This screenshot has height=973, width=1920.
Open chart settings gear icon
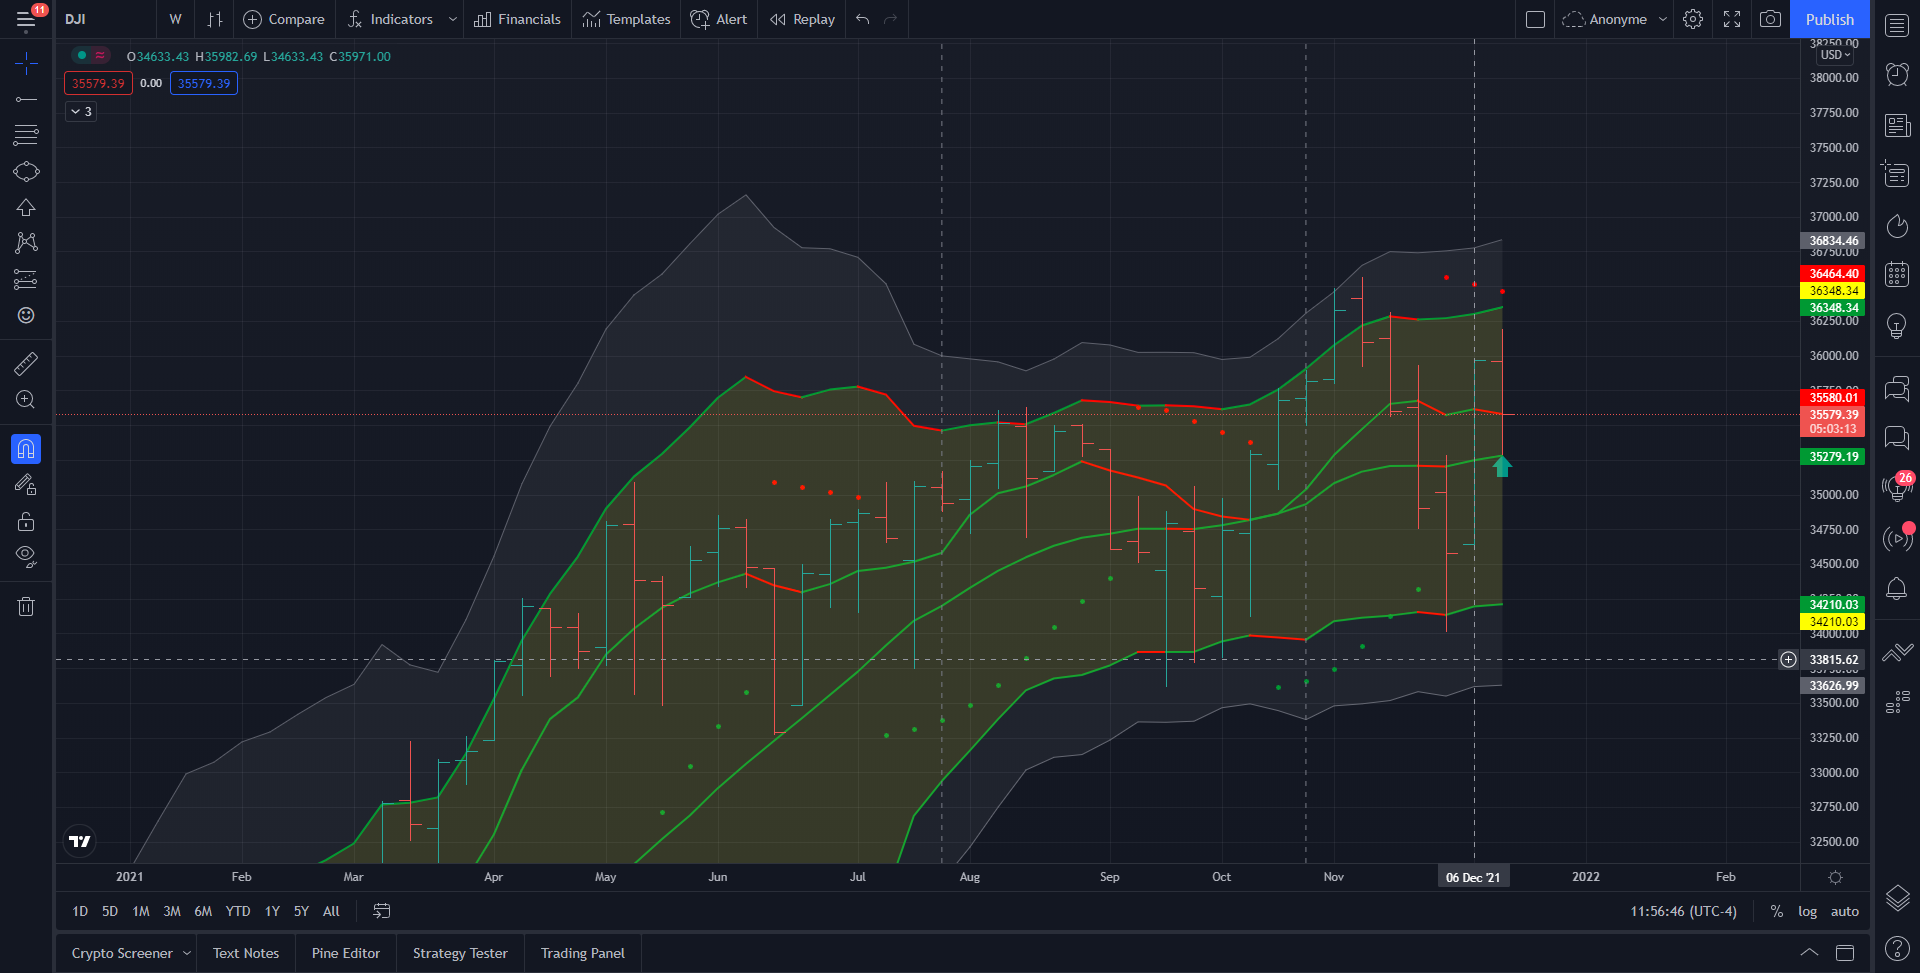click(x=1693, y=19)
